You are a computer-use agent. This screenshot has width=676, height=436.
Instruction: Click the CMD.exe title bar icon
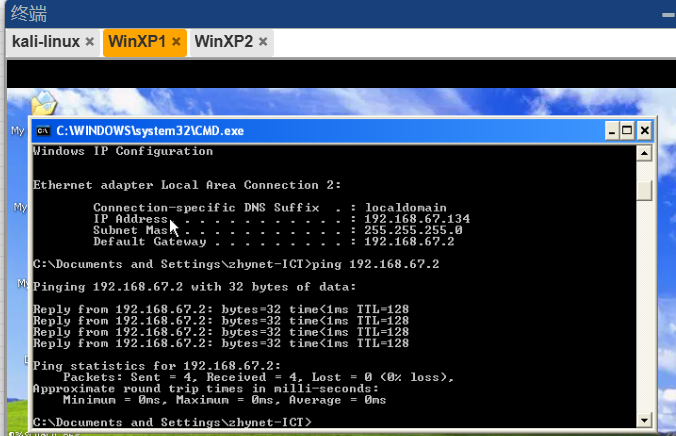point(43,131)
